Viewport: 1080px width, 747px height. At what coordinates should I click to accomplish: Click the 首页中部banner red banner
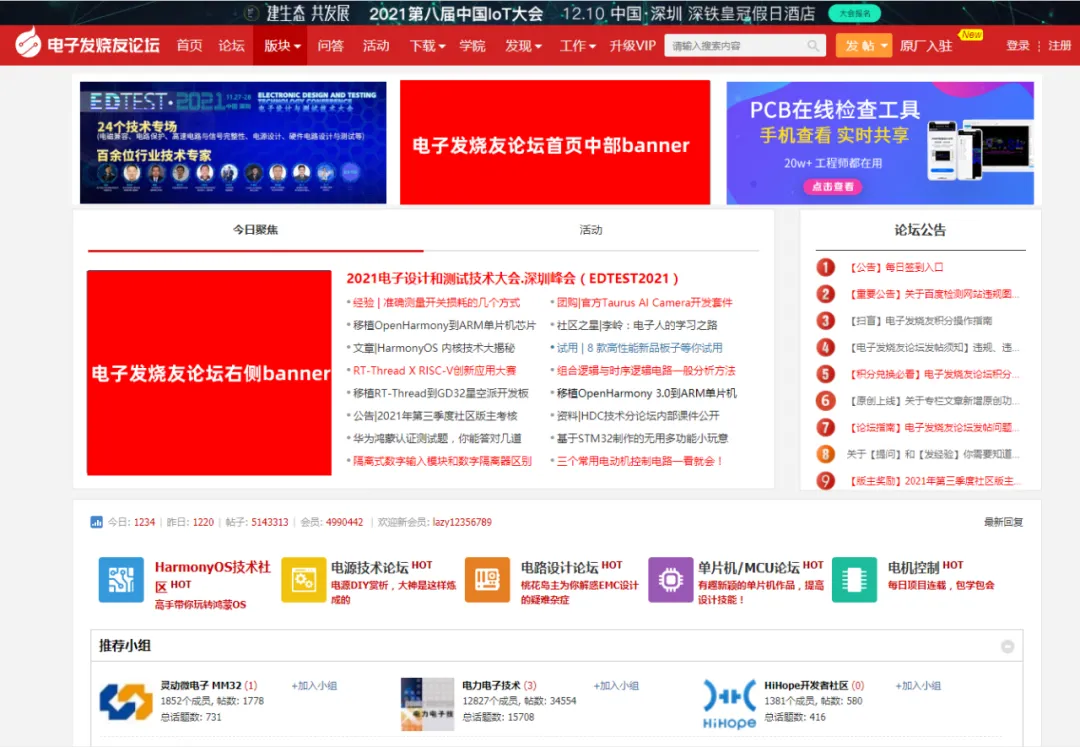pyautogui.click(x=555, y=143)
